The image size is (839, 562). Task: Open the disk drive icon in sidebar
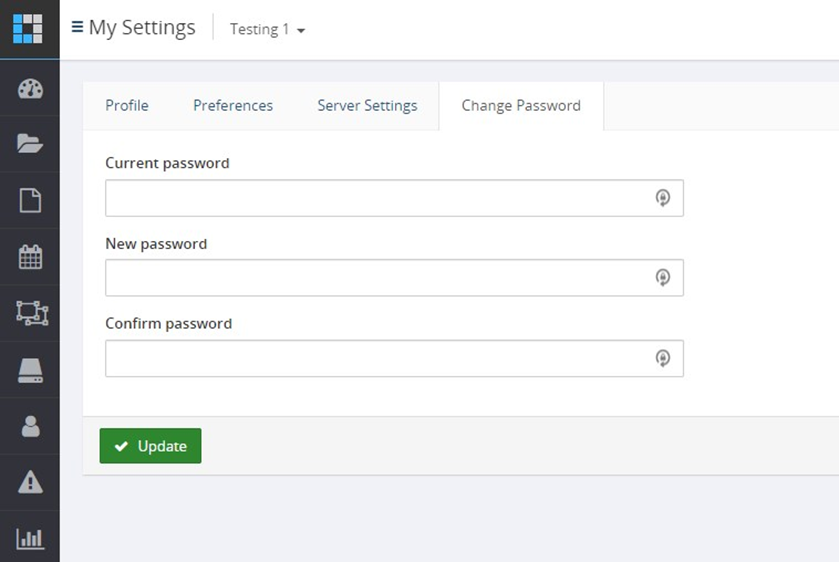click(x=30, y=370)
